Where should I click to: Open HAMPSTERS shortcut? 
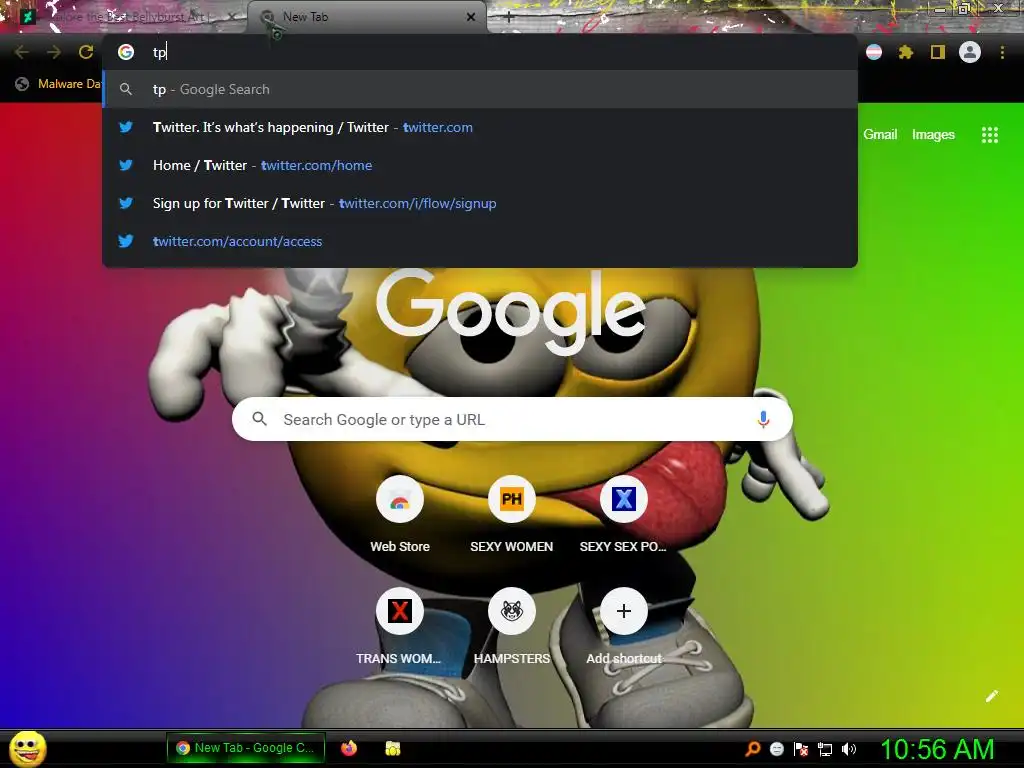point(511,628)
